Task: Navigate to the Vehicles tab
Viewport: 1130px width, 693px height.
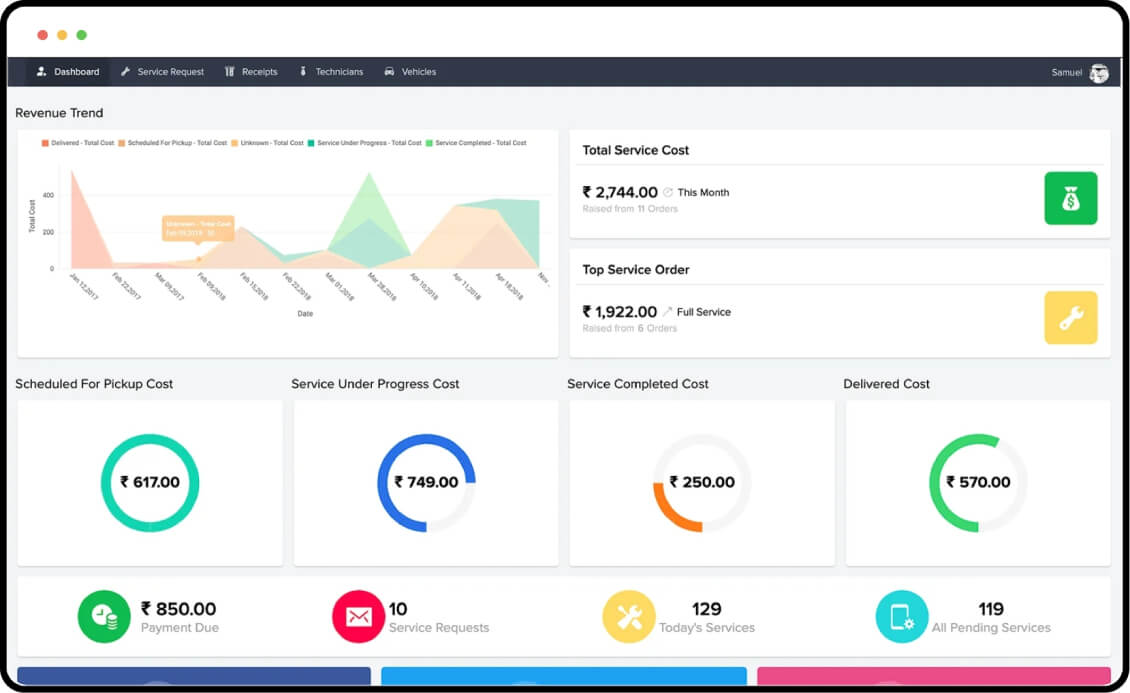Action: coord(411,72)
